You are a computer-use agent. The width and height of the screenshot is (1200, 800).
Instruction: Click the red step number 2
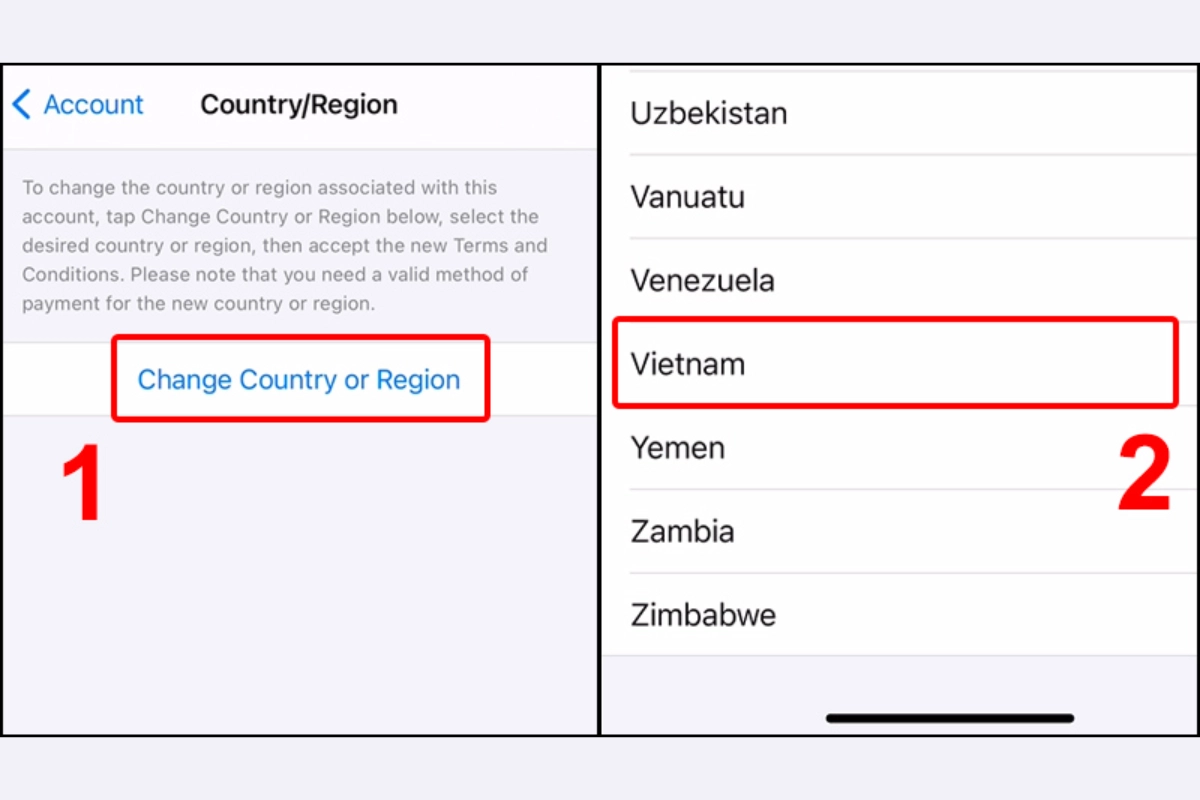pos(1143,476)
